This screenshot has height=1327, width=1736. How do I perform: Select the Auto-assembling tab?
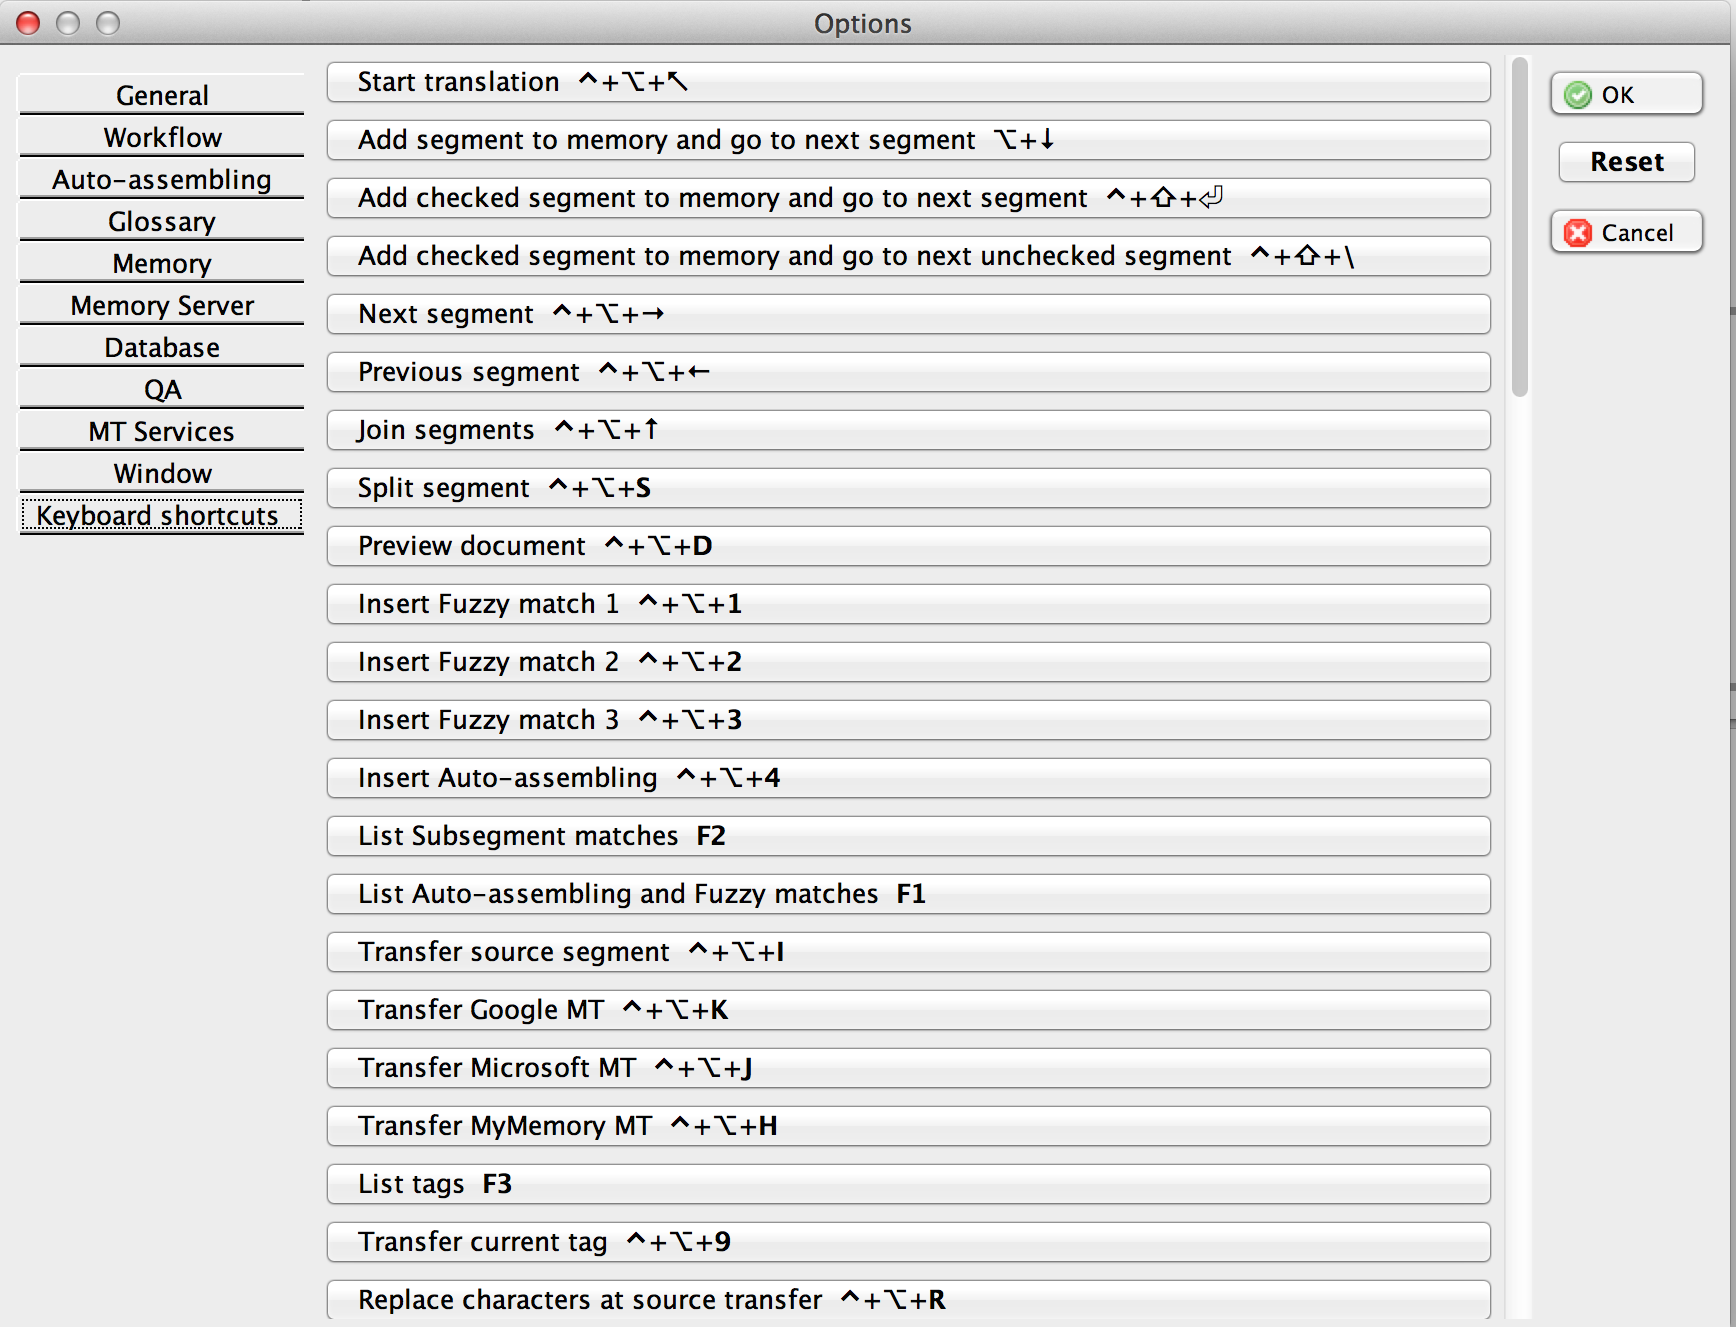click(x=162, y=179)
